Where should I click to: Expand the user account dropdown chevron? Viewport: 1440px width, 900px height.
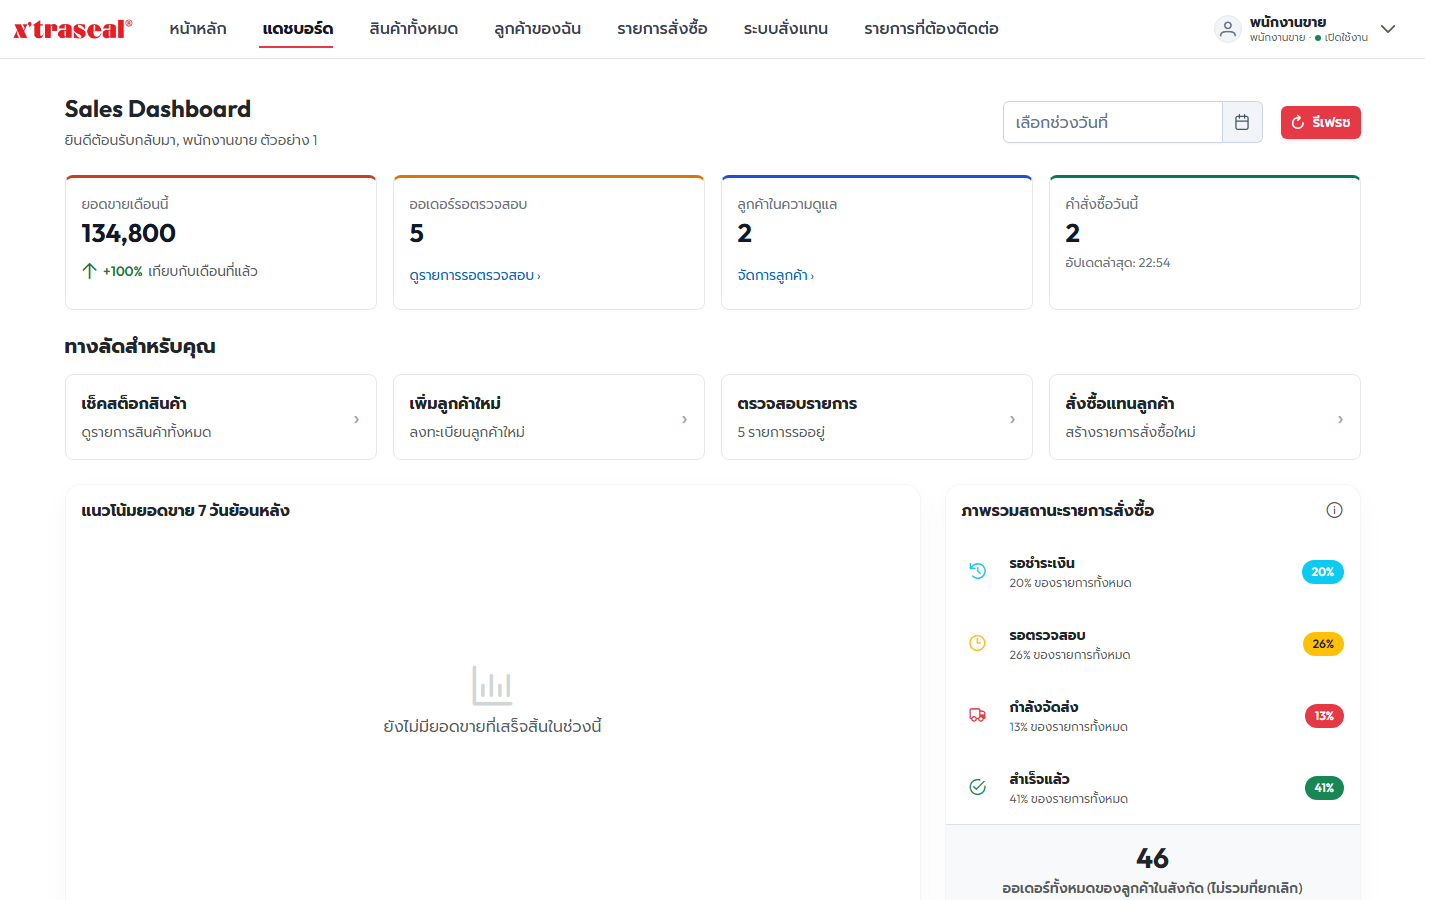coord(1388,29)
